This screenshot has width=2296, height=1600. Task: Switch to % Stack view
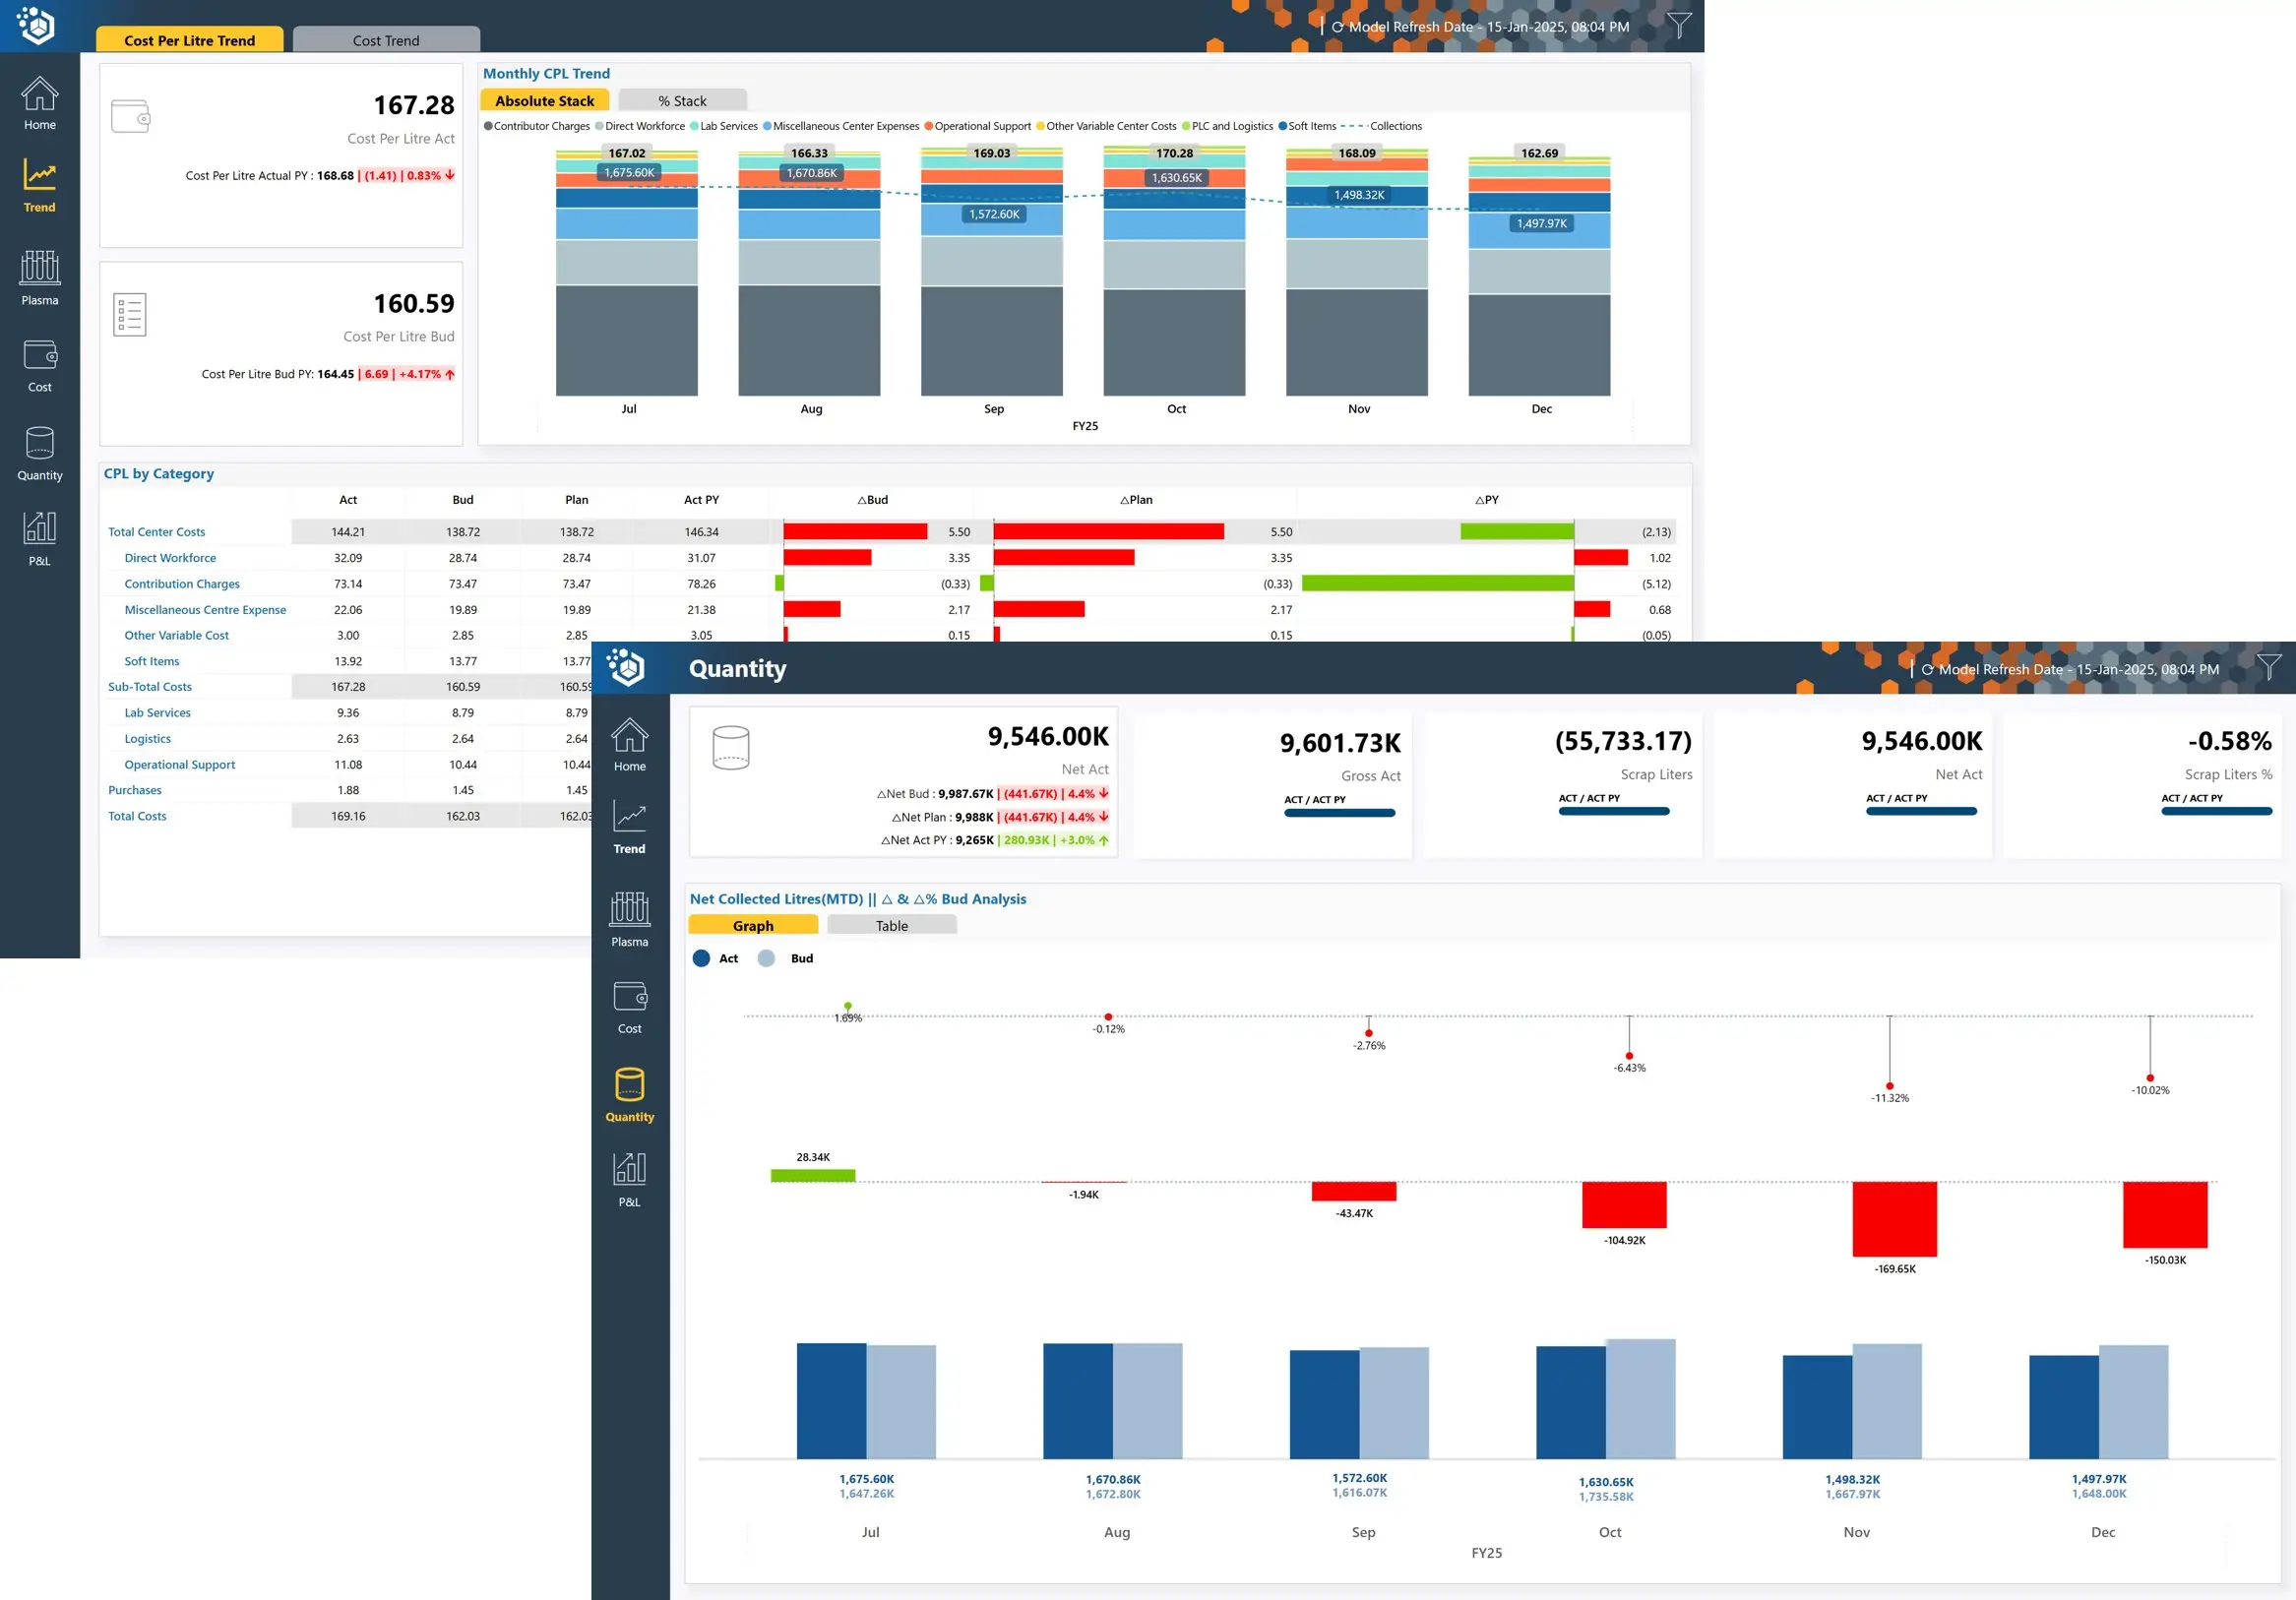pyautogui.click(x=682, y=101)
